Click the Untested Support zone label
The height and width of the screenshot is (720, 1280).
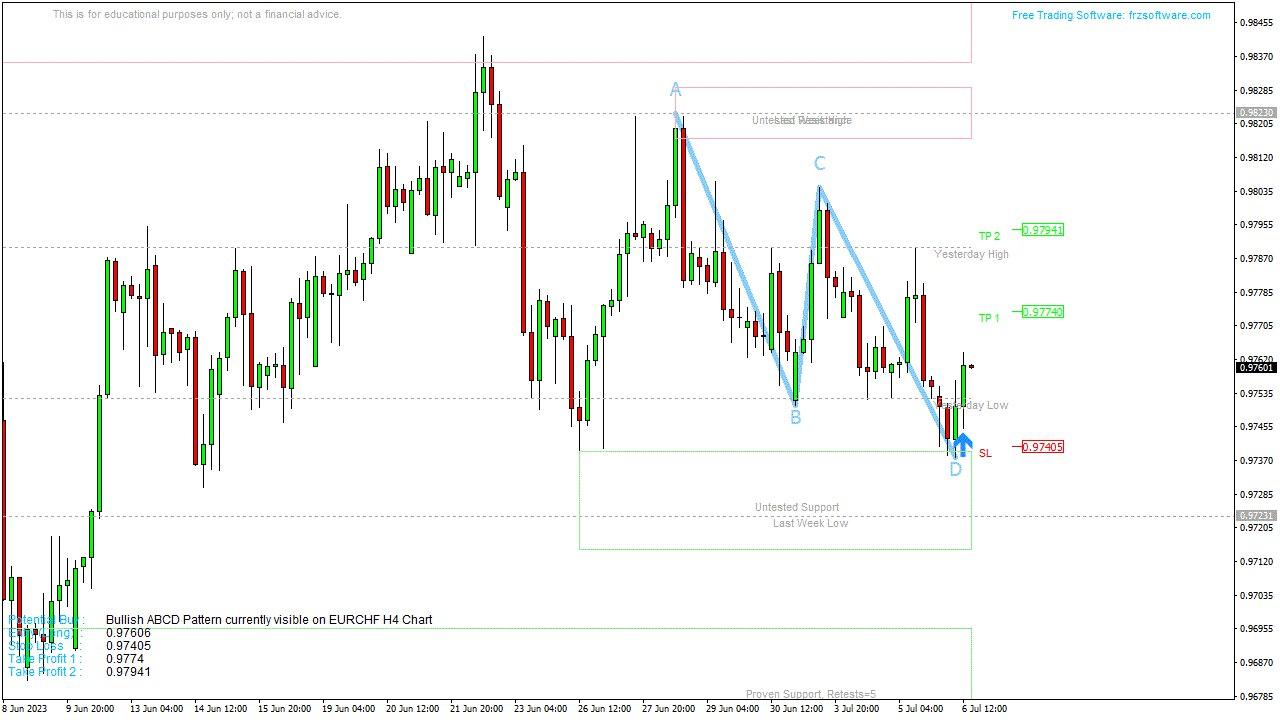797,507
